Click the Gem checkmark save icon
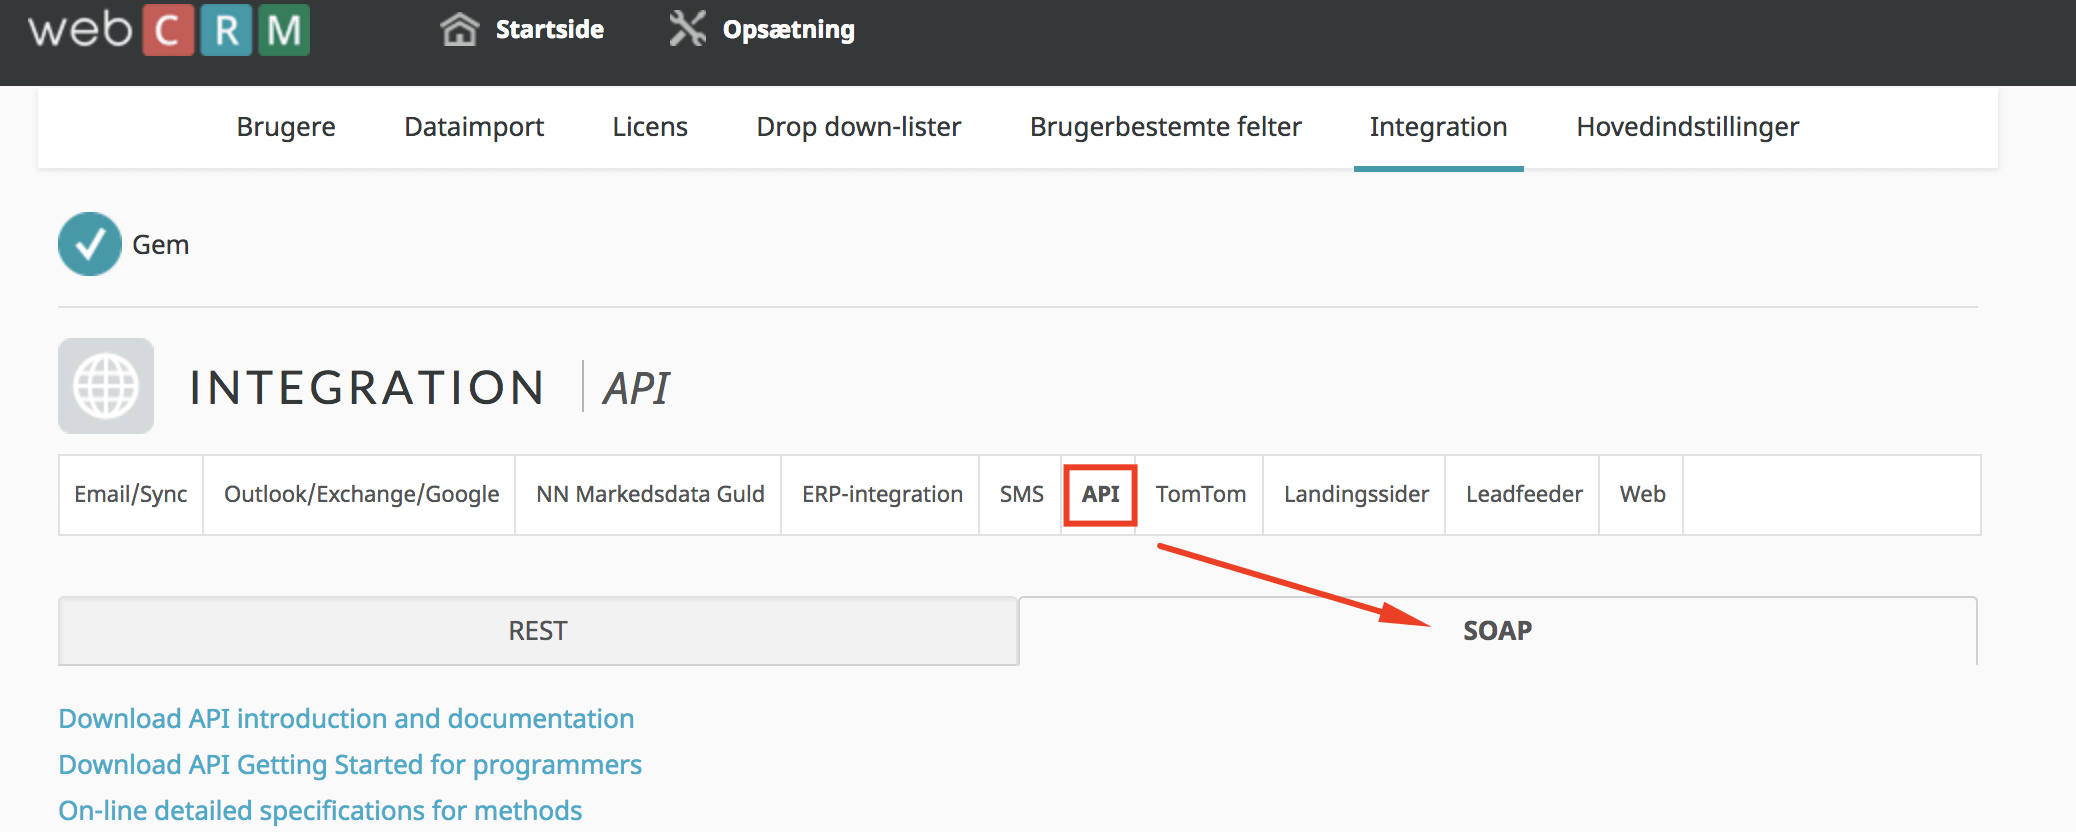2076x832 pixels. point(90,244)
